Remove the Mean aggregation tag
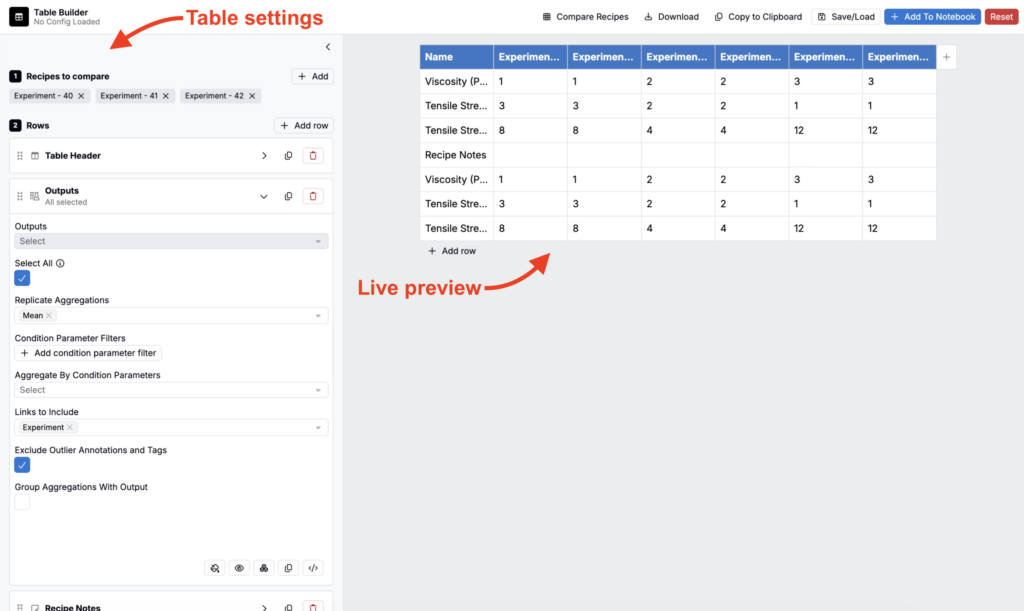 pos(49,315)
